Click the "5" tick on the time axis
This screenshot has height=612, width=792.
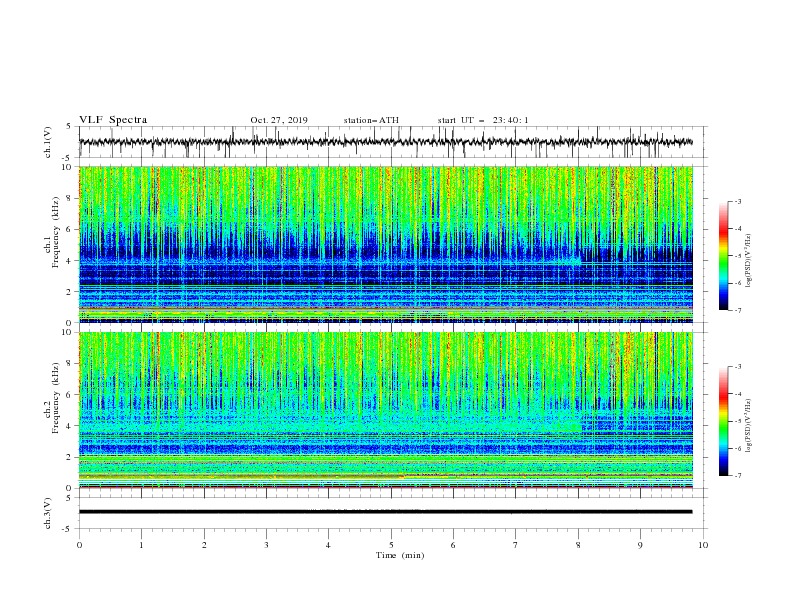(x=391, y=545)
